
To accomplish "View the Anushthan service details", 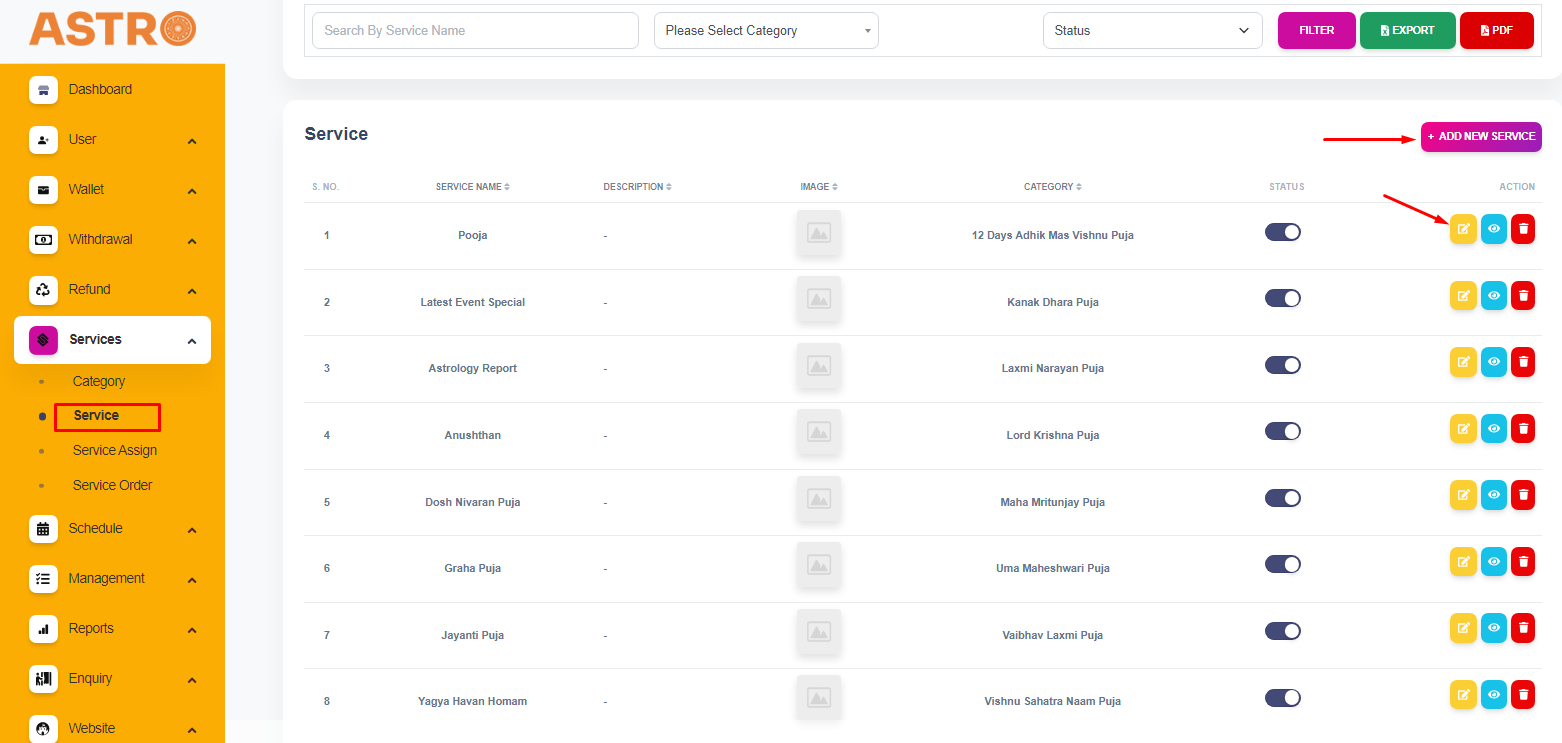I will pos(1493,429).
